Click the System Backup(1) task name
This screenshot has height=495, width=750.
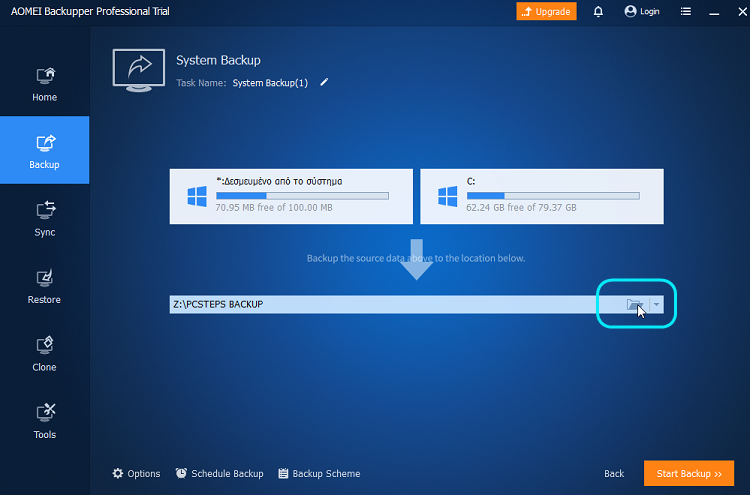270,83
